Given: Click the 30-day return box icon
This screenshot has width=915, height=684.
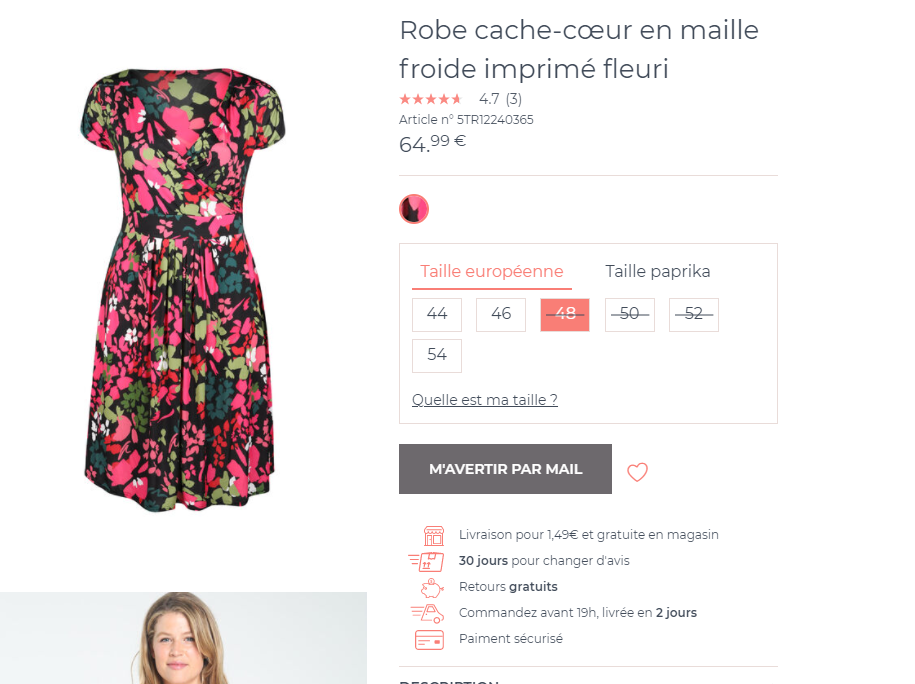Looking at the screenshot, I should click(x=430, y=560).
